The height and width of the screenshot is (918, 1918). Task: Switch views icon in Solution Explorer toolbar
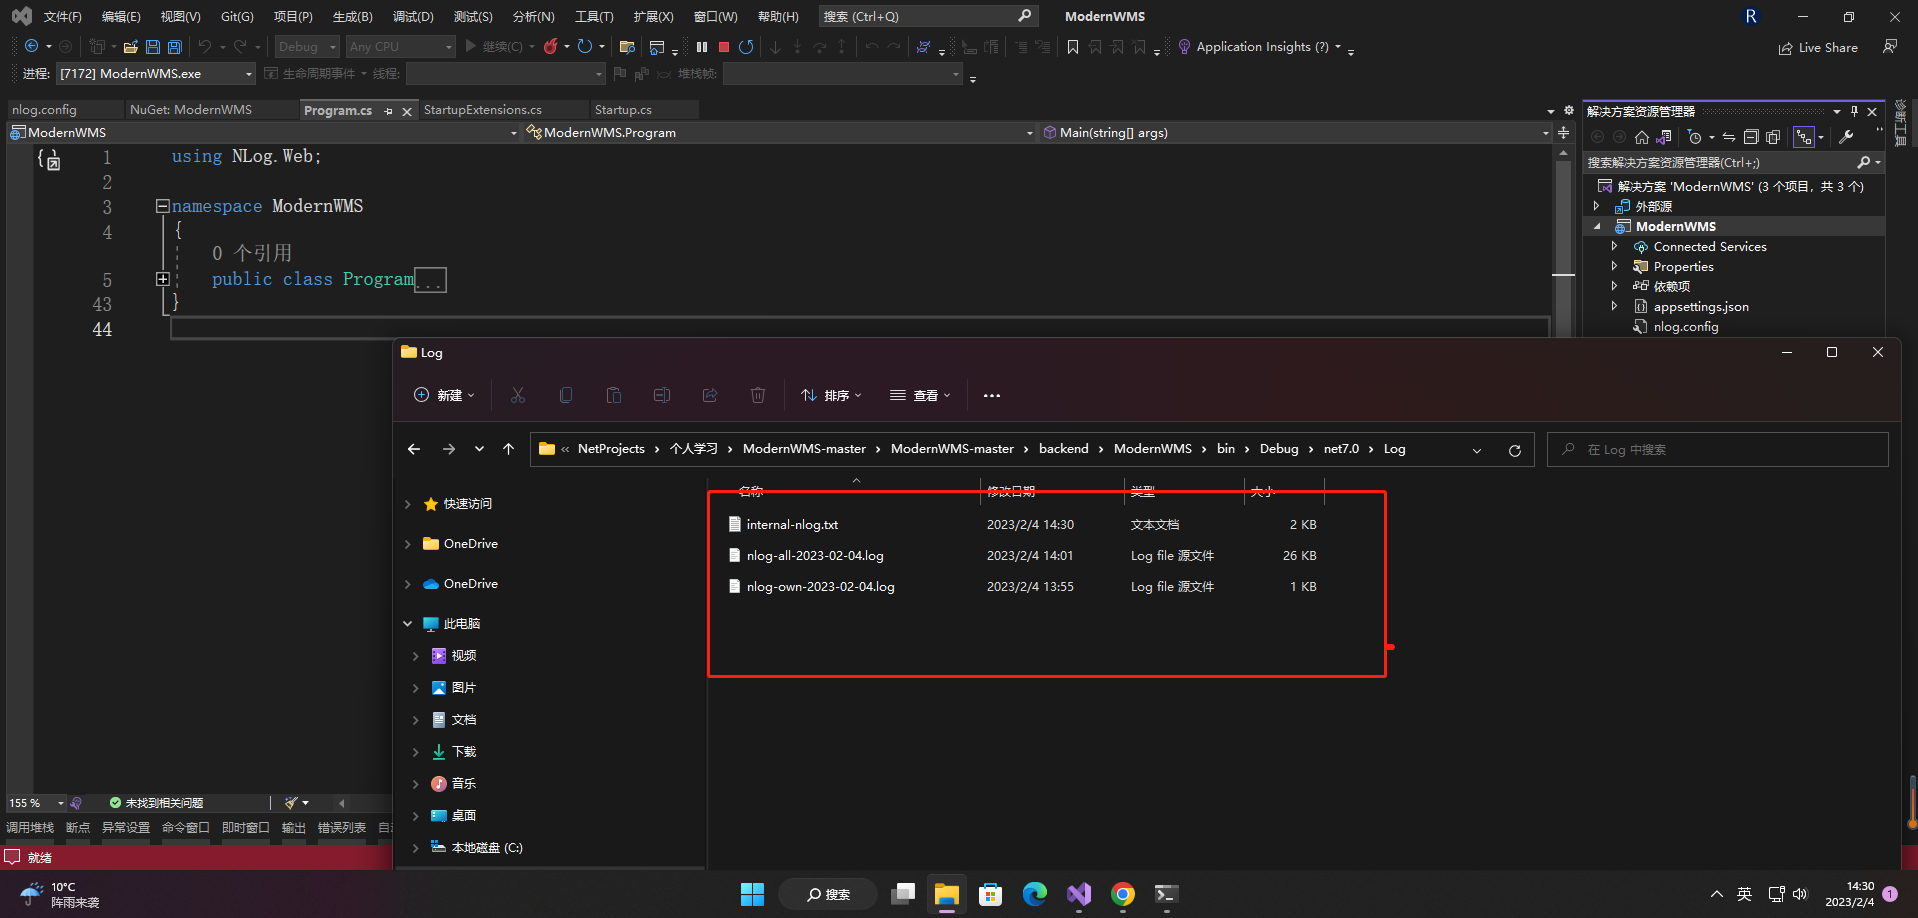coord(1664,137)
